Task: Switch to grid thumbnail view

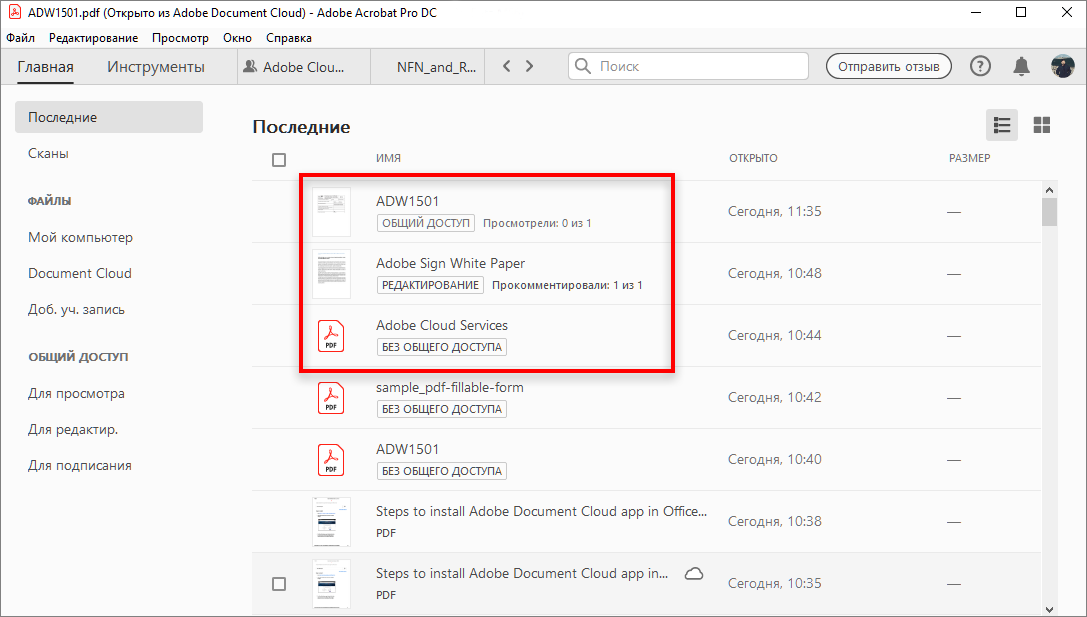Action: [x=1041, y=125]
